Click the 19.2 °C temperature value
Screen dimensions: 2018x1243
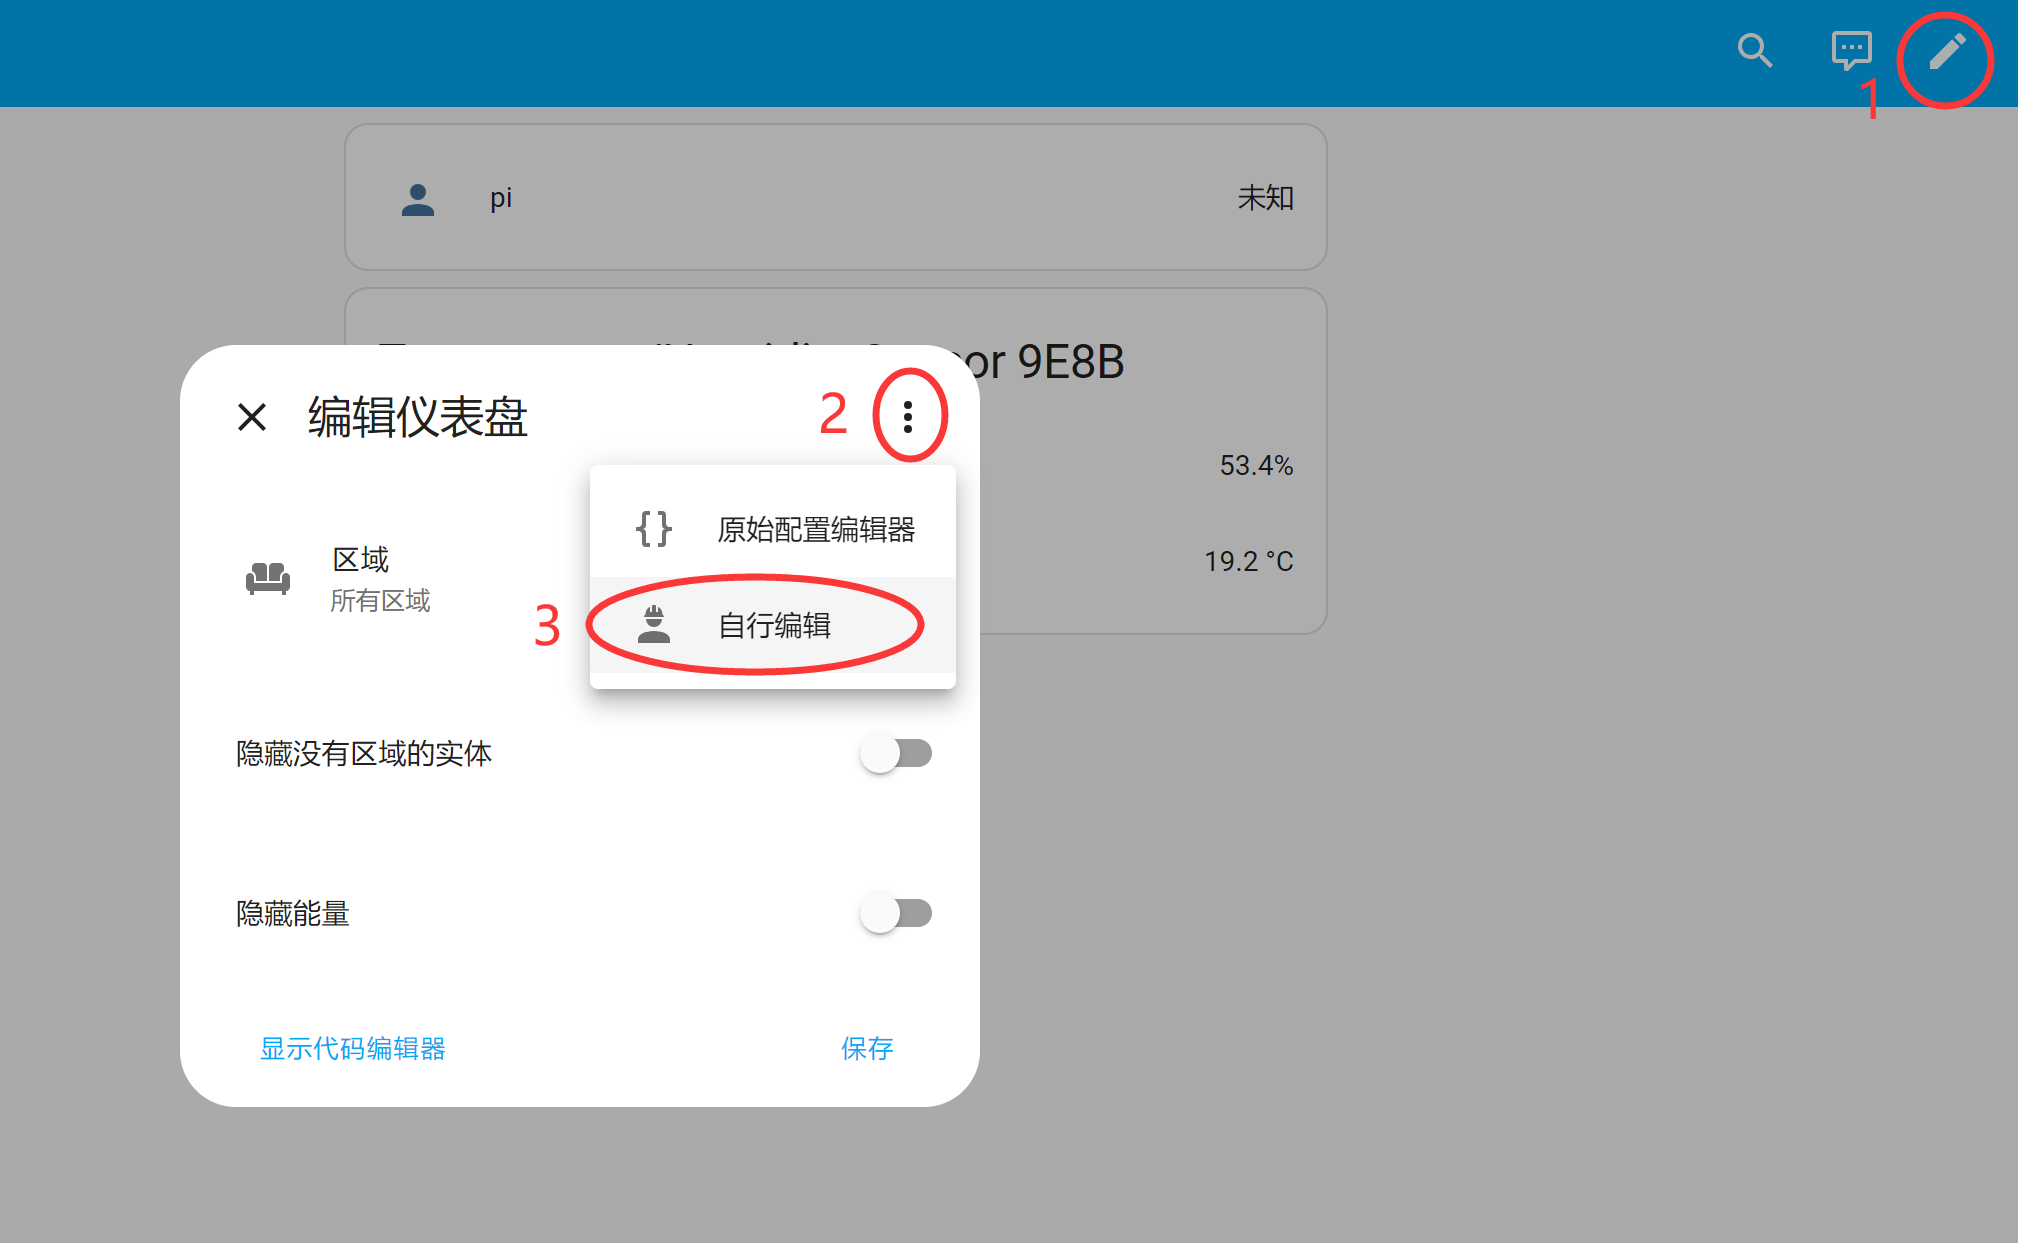[x=1248, y=561]
